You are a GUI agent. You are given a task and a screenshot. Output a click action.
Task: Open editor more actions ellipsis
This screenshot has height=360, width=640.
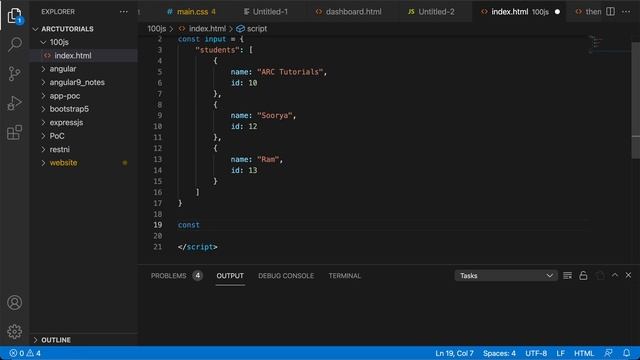(626, 12)
